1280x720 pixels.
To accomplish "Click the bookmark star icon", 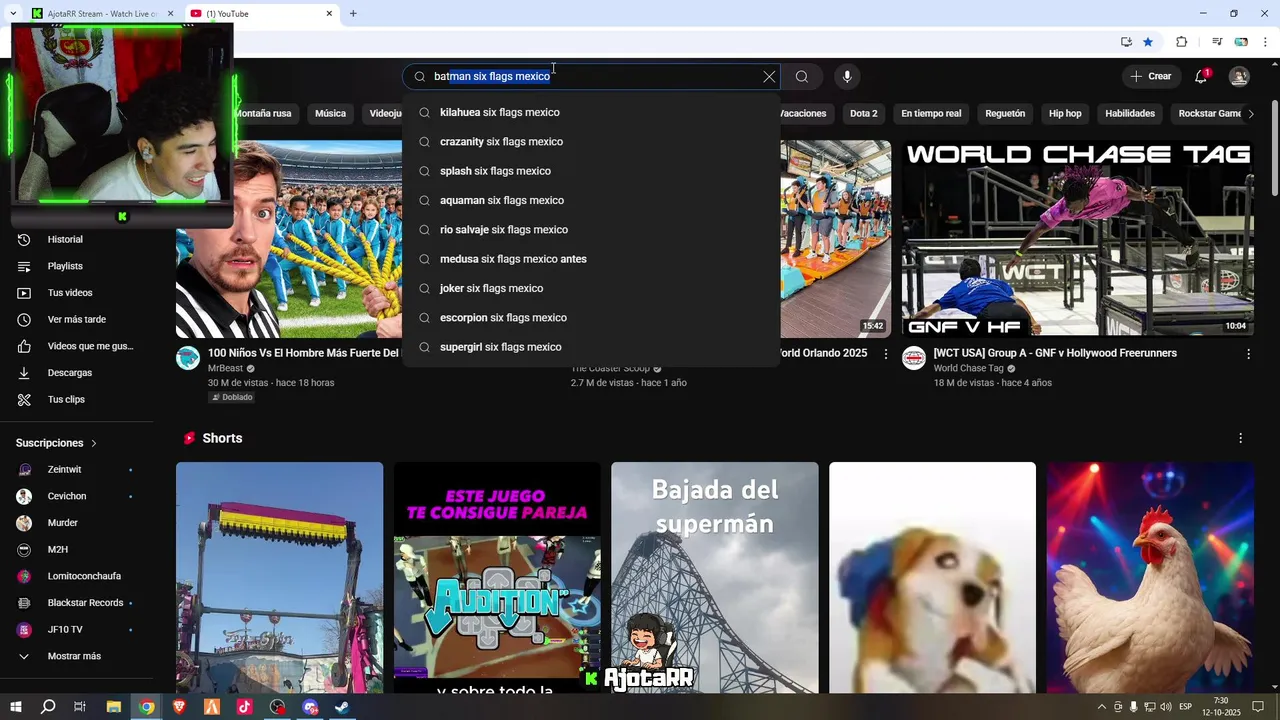I will coord(1148,42).
